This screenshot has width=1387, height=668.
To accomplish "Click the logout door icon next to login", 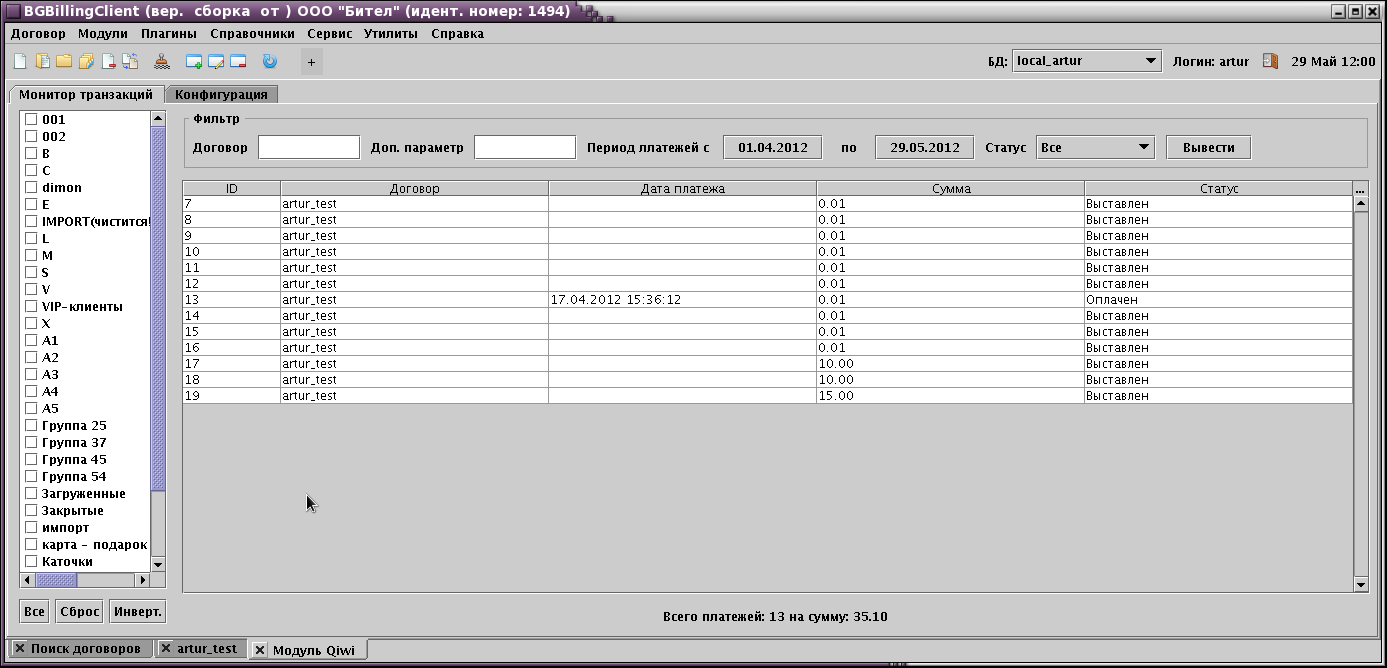I will (x=1270, y=61).
